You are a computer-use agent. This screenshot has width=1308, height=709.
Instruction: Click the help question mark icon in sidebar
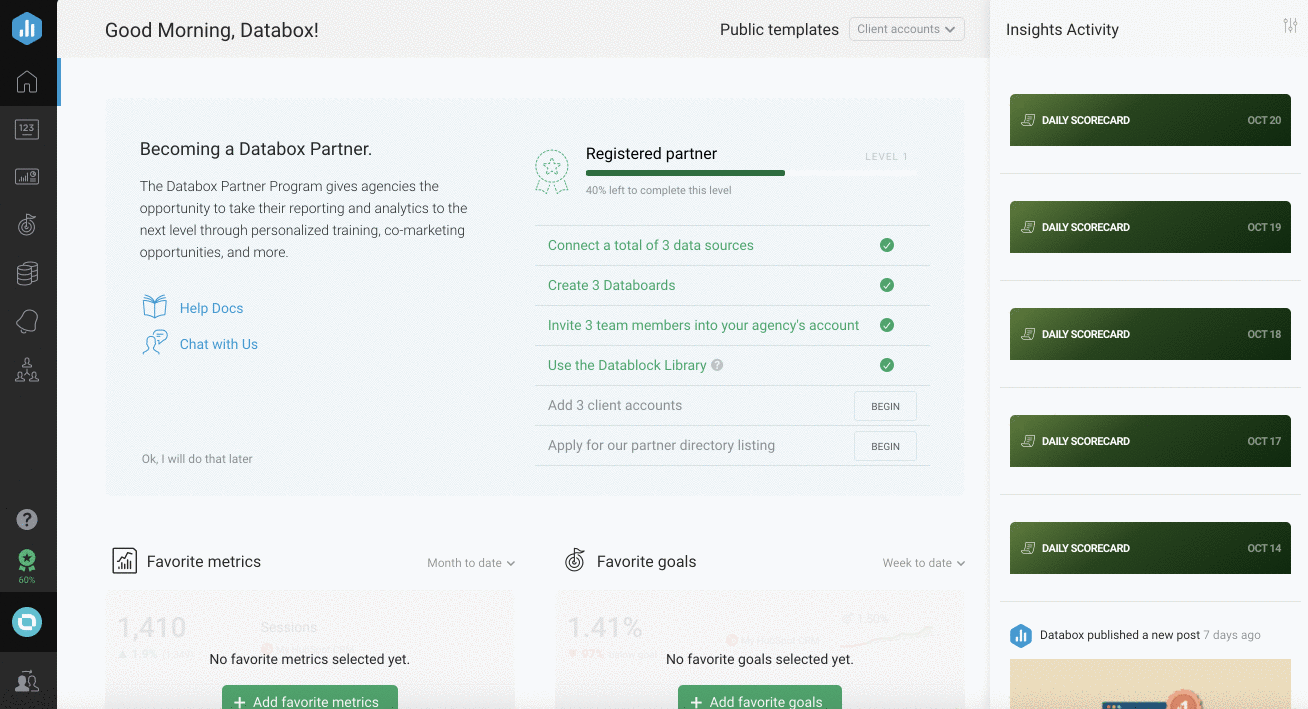pyautogui.click(x=27, y=519)
